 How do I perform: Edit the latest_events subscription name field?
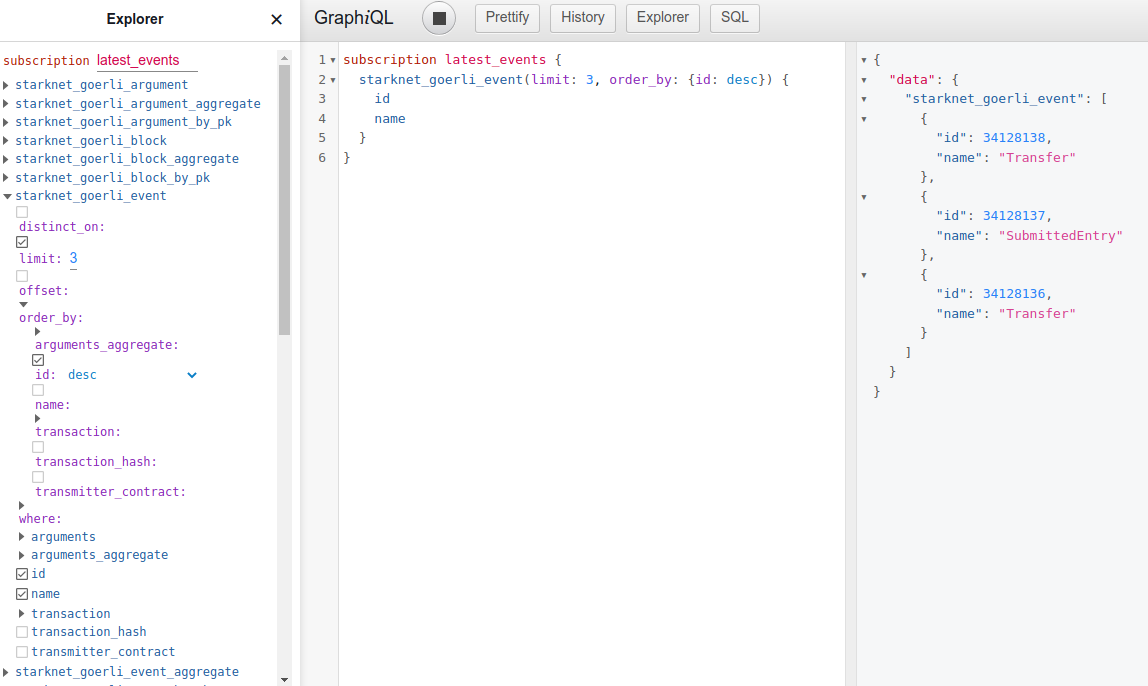147,61
